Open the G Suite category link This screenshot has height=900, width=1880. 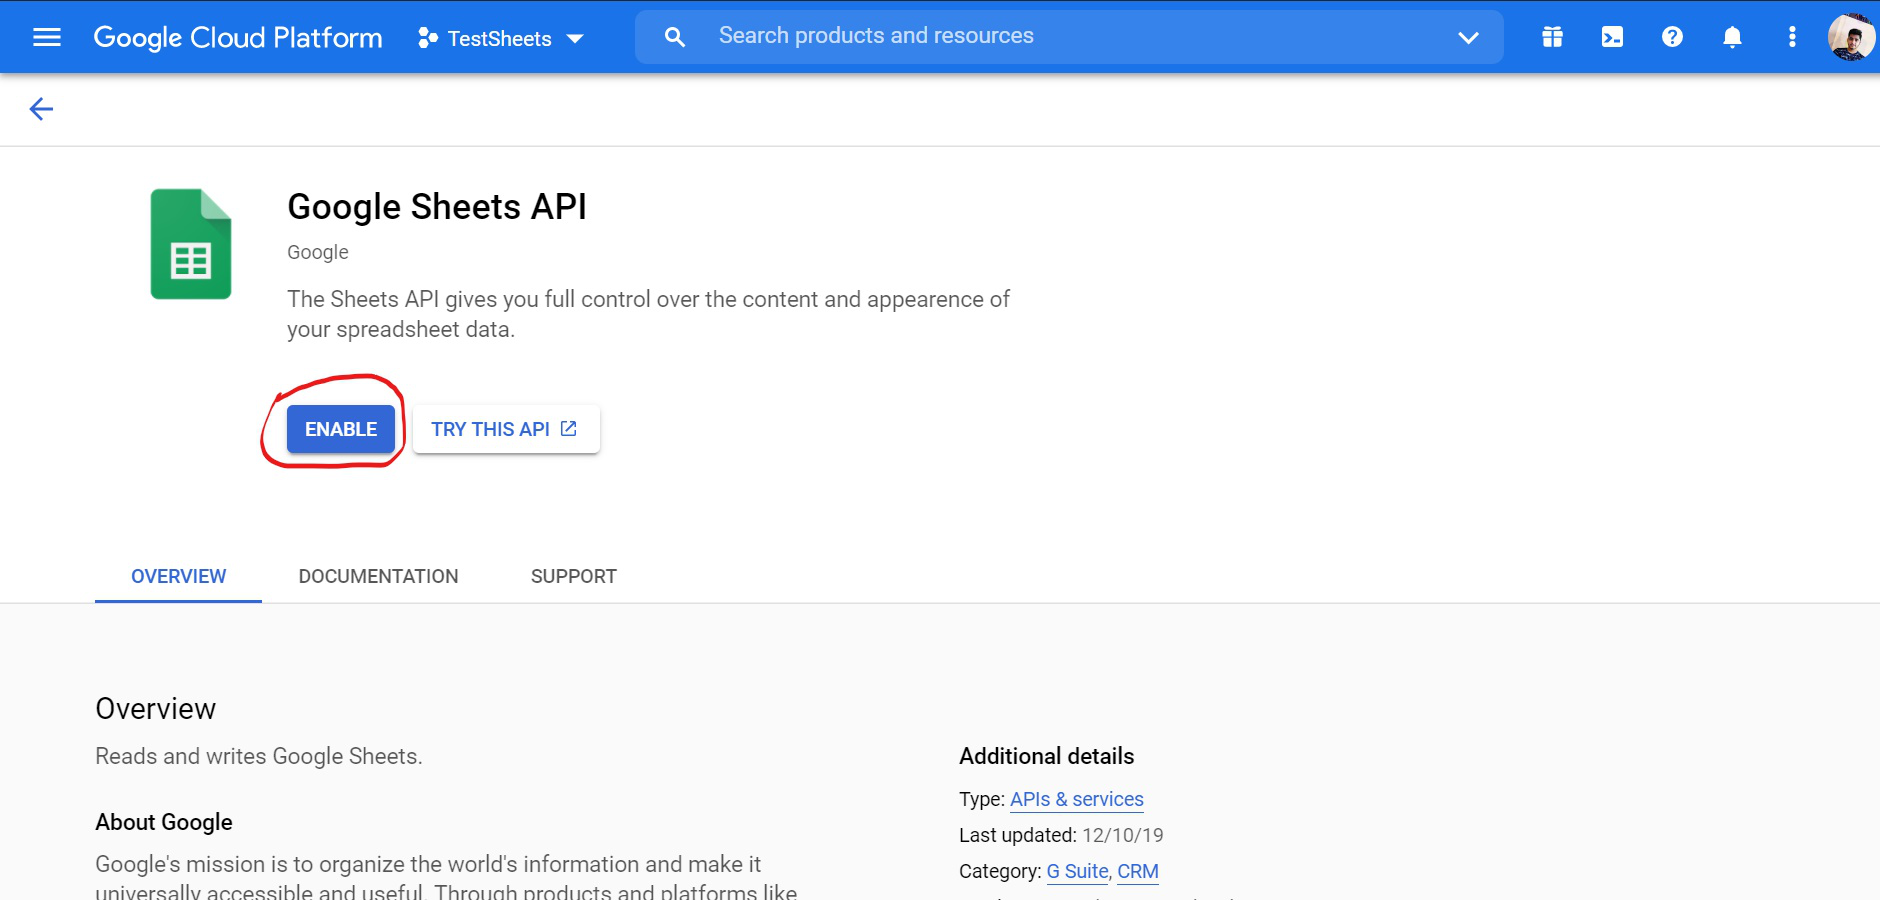pyautogui.click(x=1077, y=871)
